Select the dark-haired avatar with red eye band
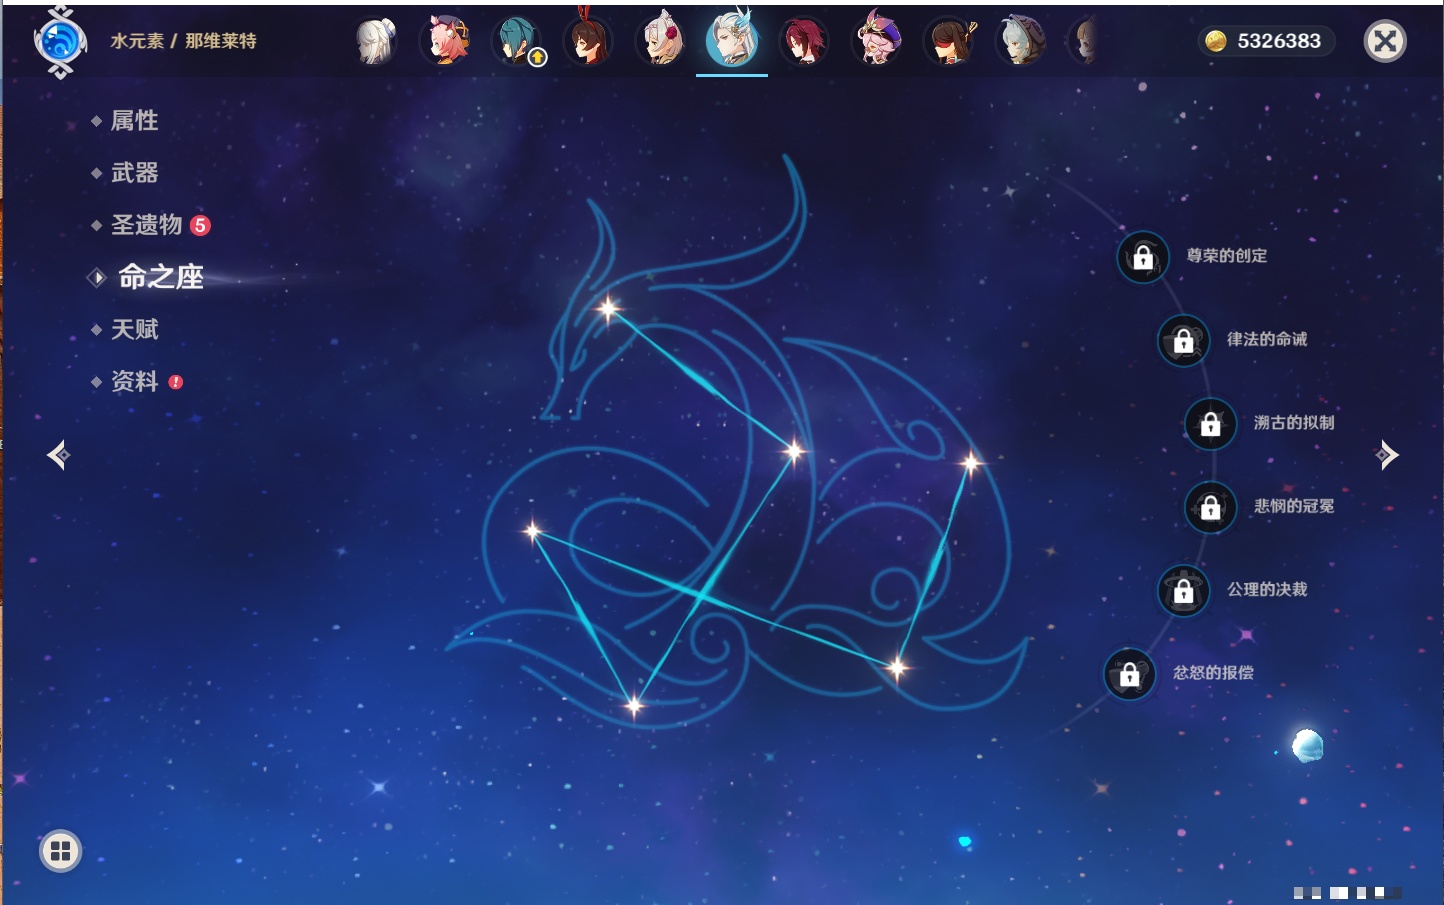The height and width of the screenshot is (905, 1444). 948,41
